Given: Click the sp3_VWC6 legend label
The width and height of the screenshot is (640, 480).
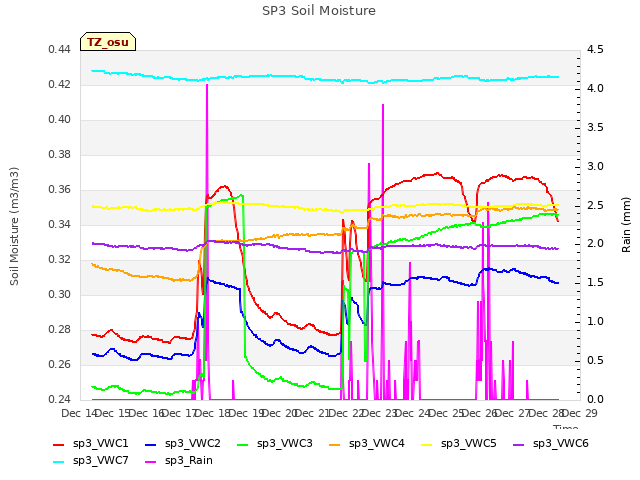Looking at the screenshot, I should pyautogui.click(x=560, y=444).
